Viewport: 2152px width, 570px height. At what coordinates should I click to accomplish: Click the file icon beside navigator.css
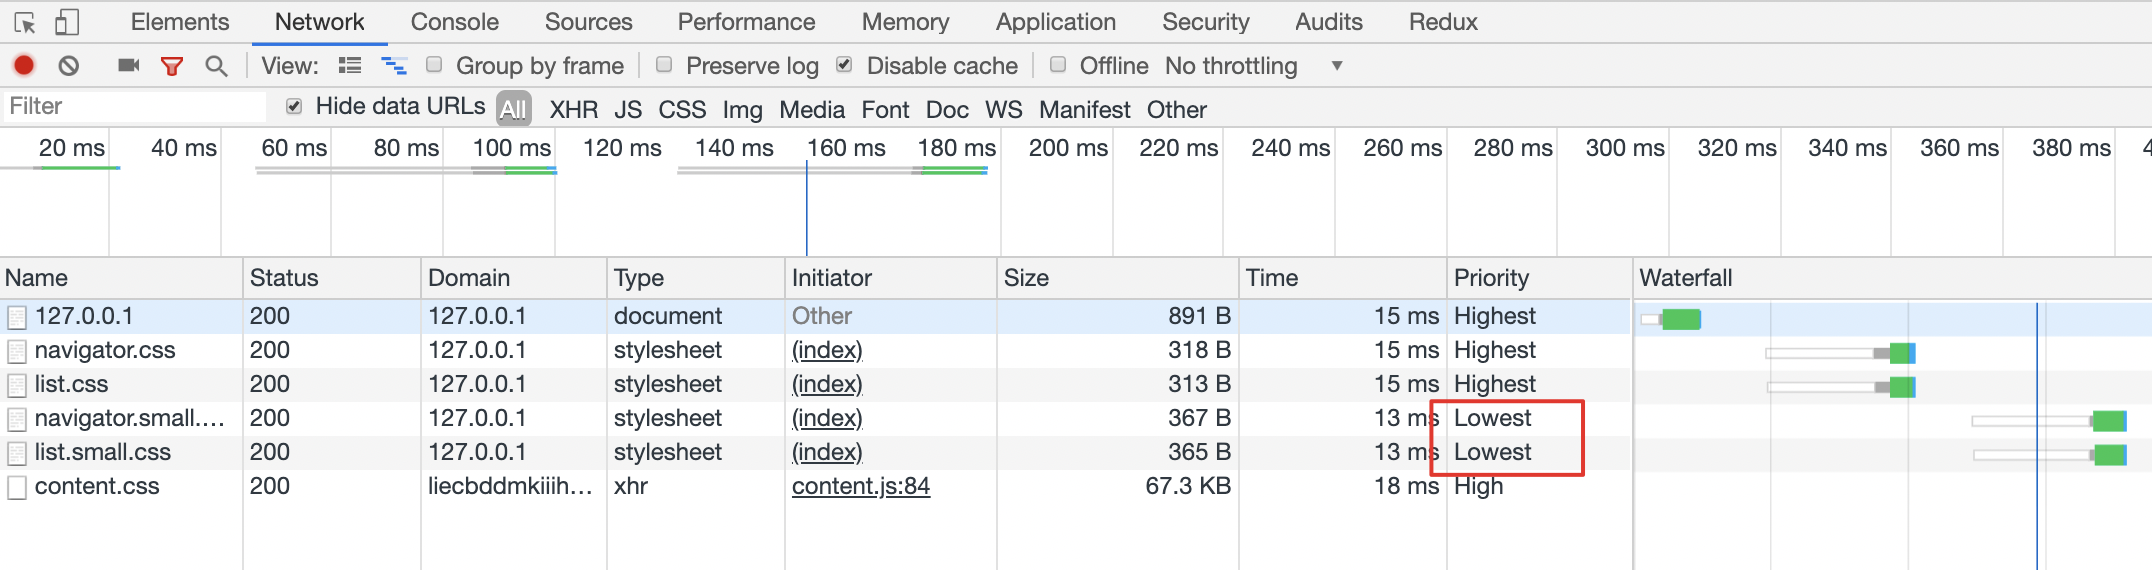point(17,351)
